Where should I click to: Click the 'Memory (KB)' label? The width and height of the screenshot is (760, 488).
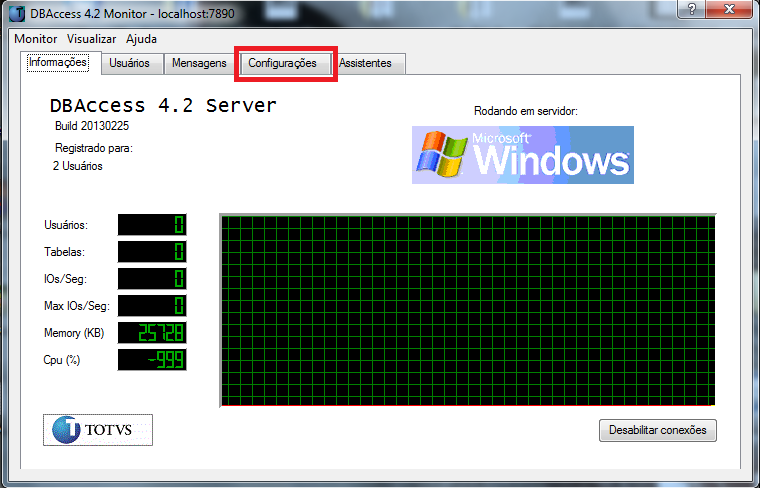coord(74,333)
